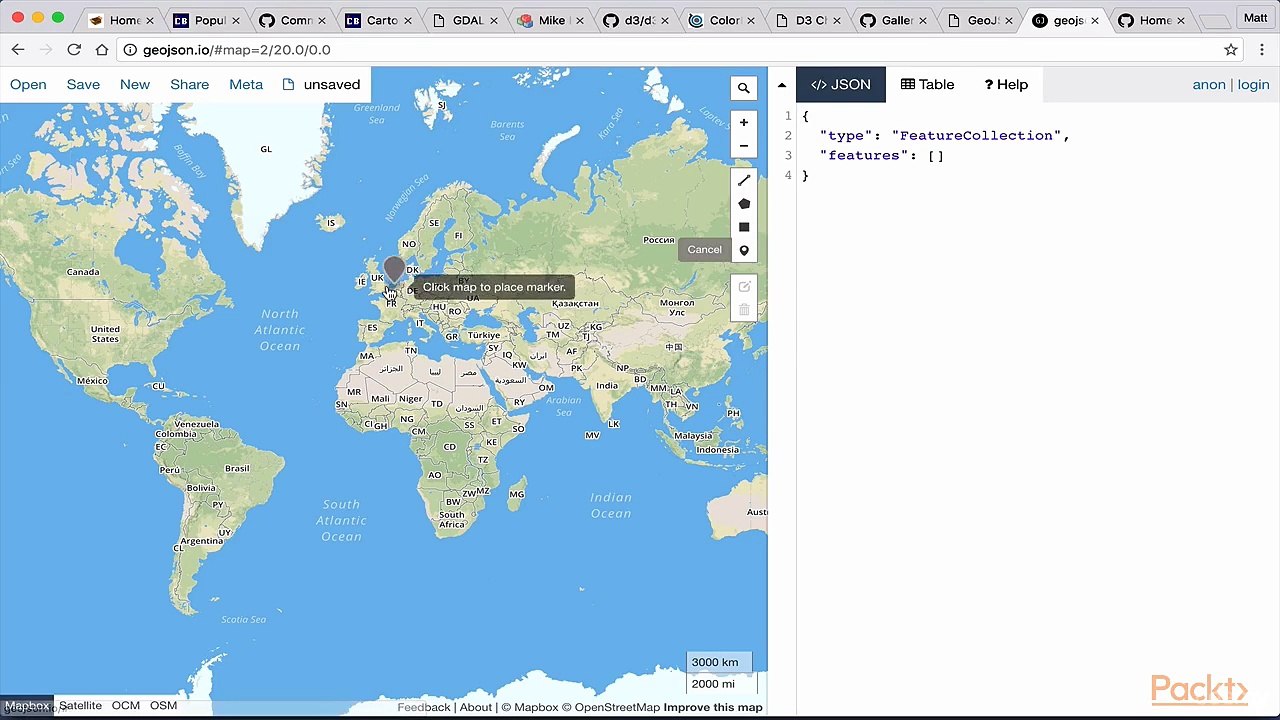Open the Meta menu
1280x720 pixels.
[x=246, y=85]
